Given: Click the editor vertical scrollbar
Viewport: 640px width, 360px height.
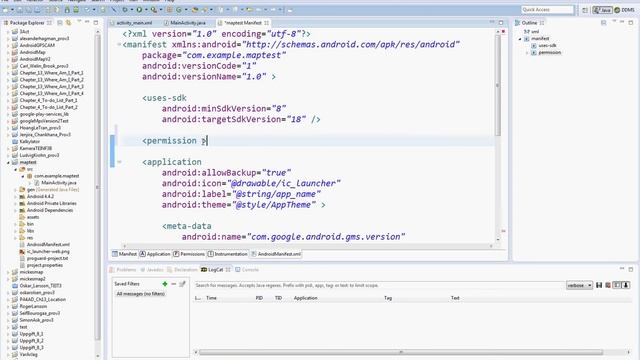Looking at the screenshot, I should pos(498,86).
